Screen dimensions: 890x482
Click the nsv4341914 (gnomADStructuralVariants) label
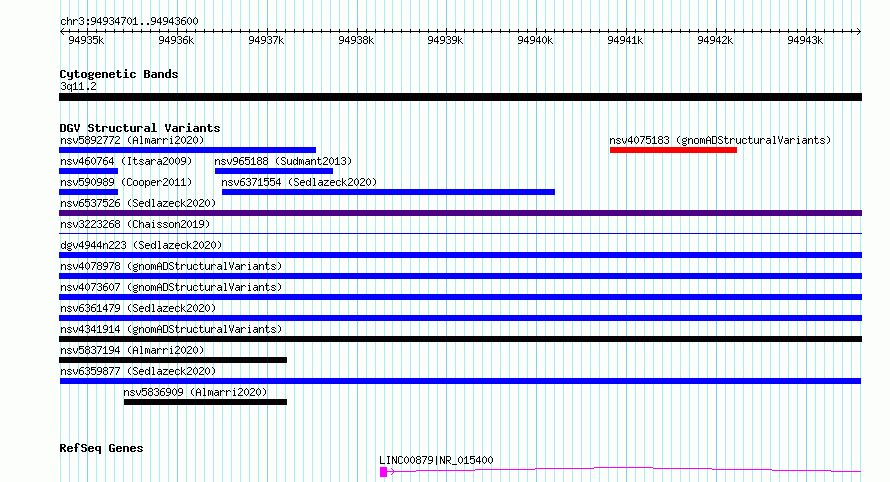click(x=171, y=329)
